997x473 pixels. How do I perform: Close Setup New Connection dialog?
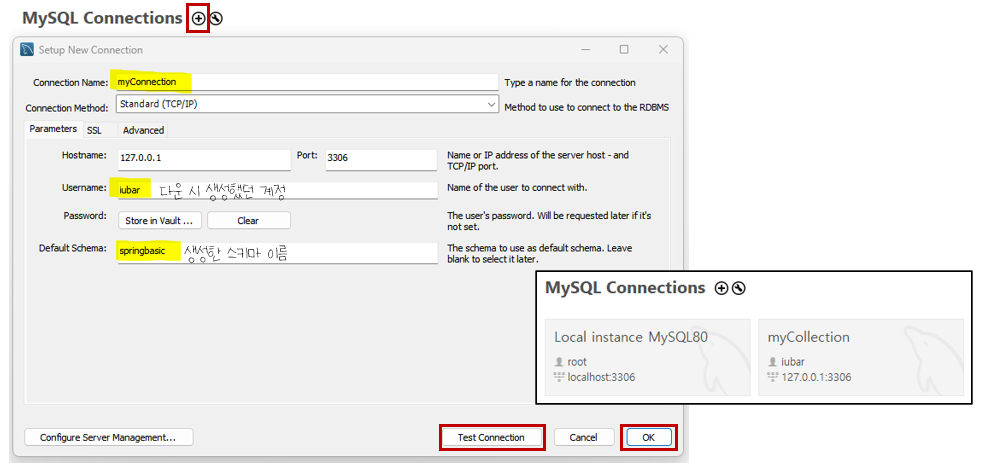(663, 50)
